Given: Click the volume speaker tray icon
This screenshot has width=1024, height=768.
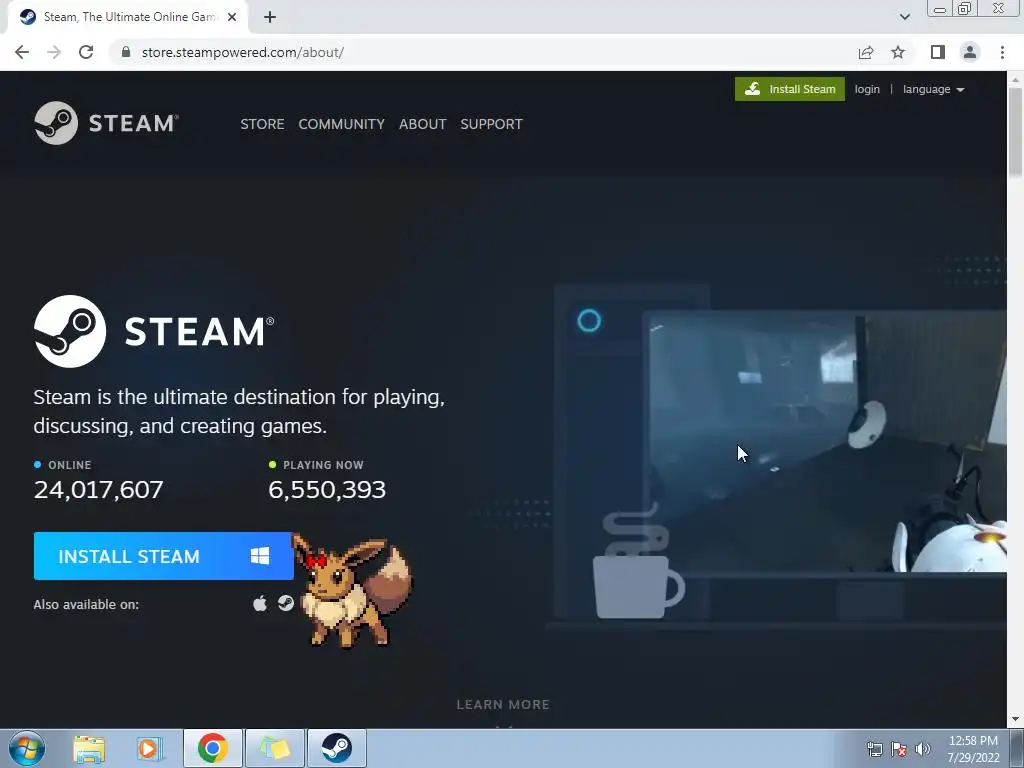Looking at the screenshot, I should 923,749.
